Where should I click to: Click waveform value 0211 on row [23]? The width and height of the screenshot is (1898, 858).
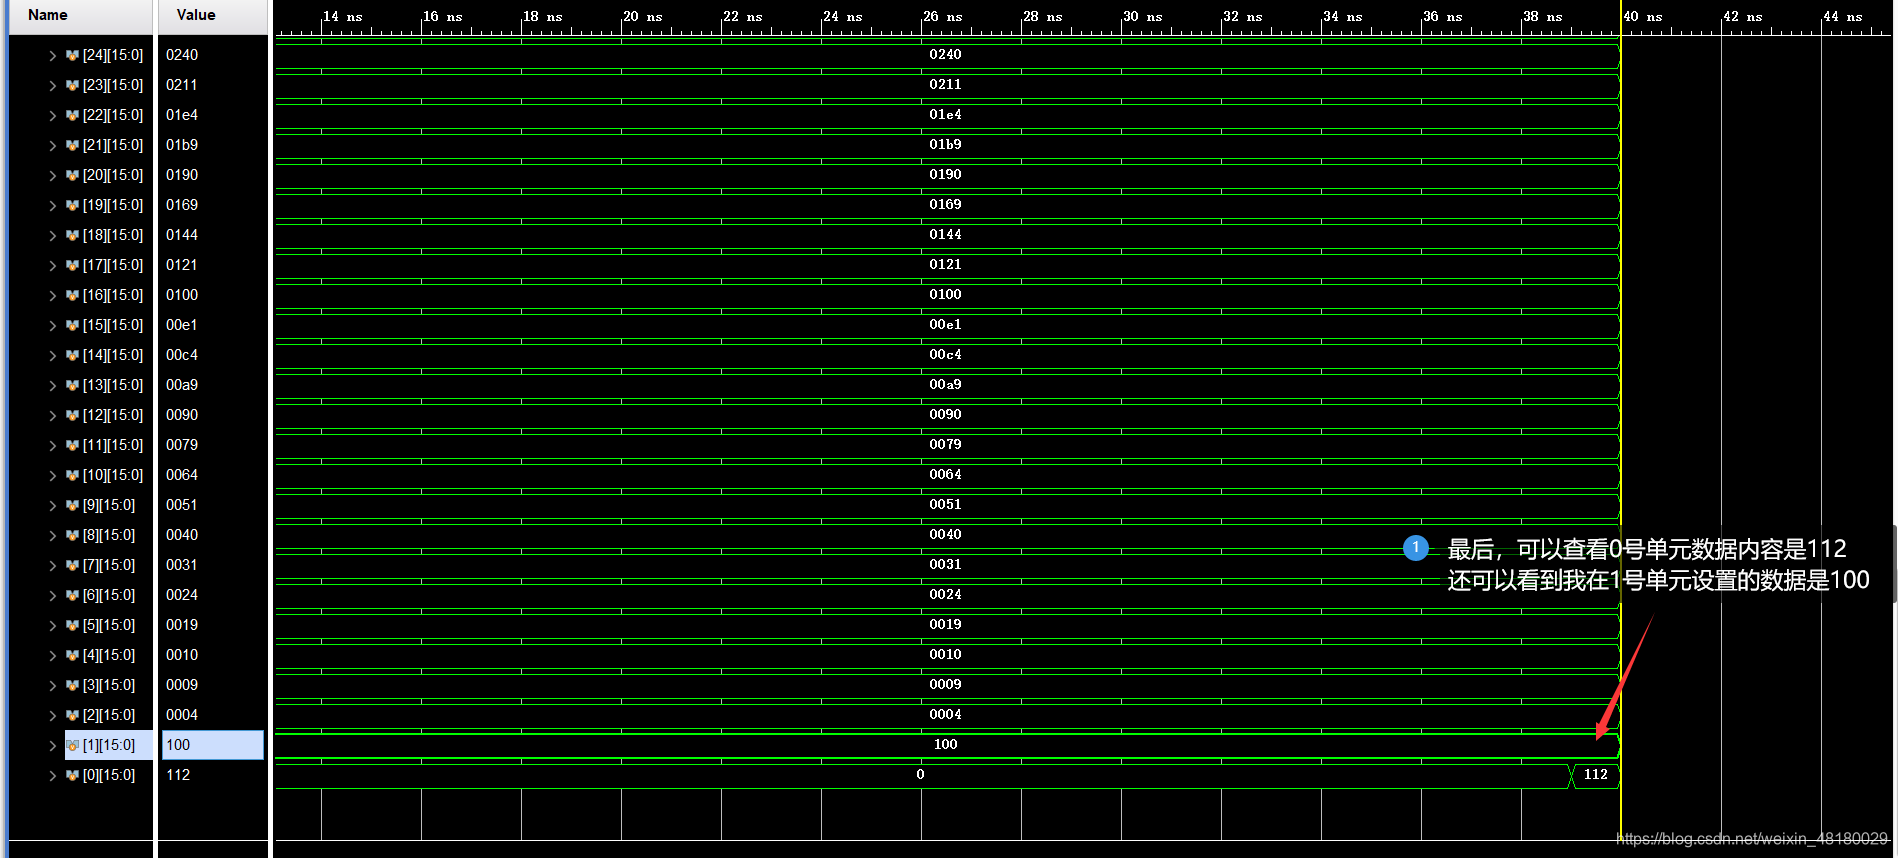click(x=945, y=85)
